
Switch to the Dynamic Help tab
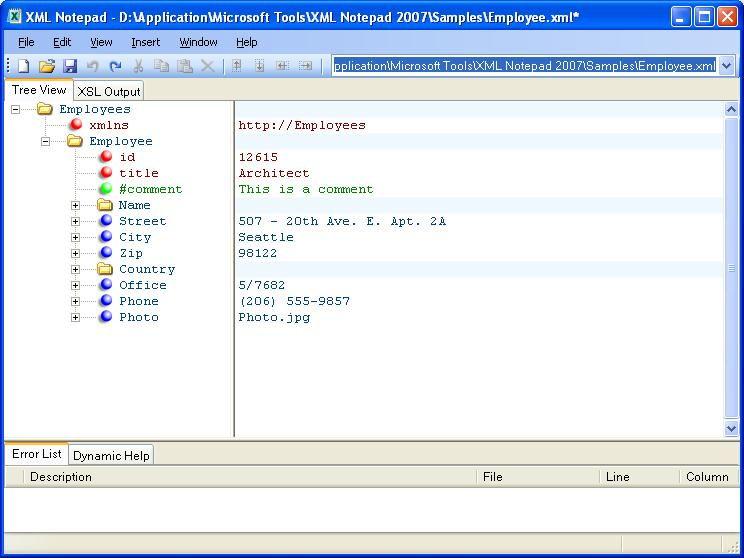click(x=111, y=456)
